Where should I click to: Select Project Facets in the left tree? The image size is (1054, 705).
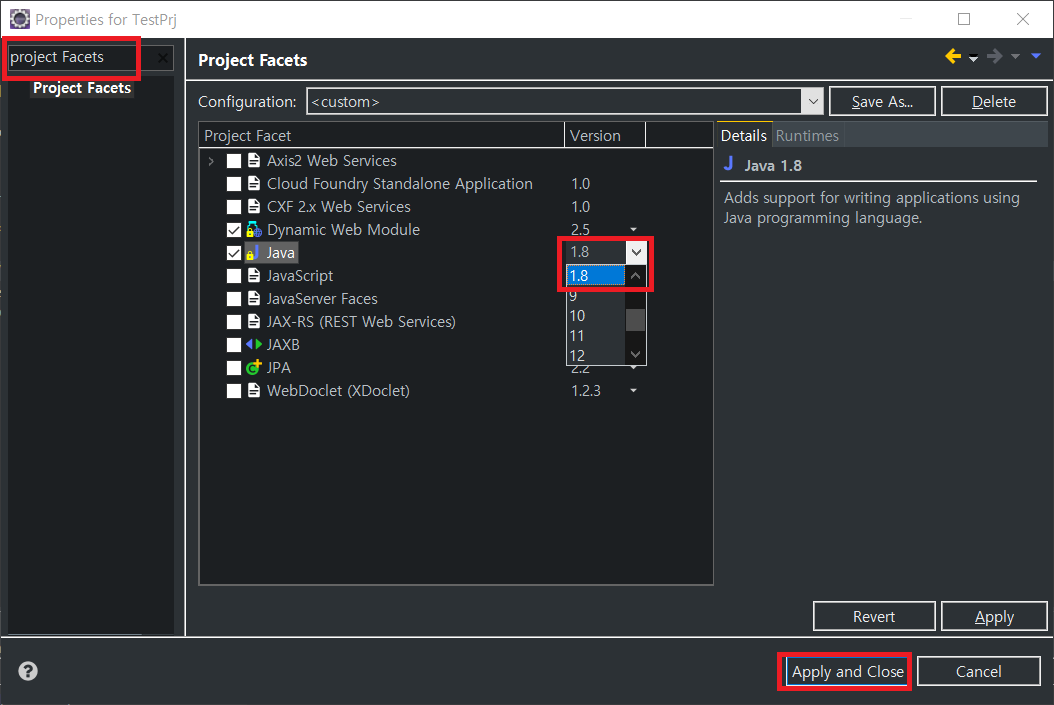pos(82,88)
